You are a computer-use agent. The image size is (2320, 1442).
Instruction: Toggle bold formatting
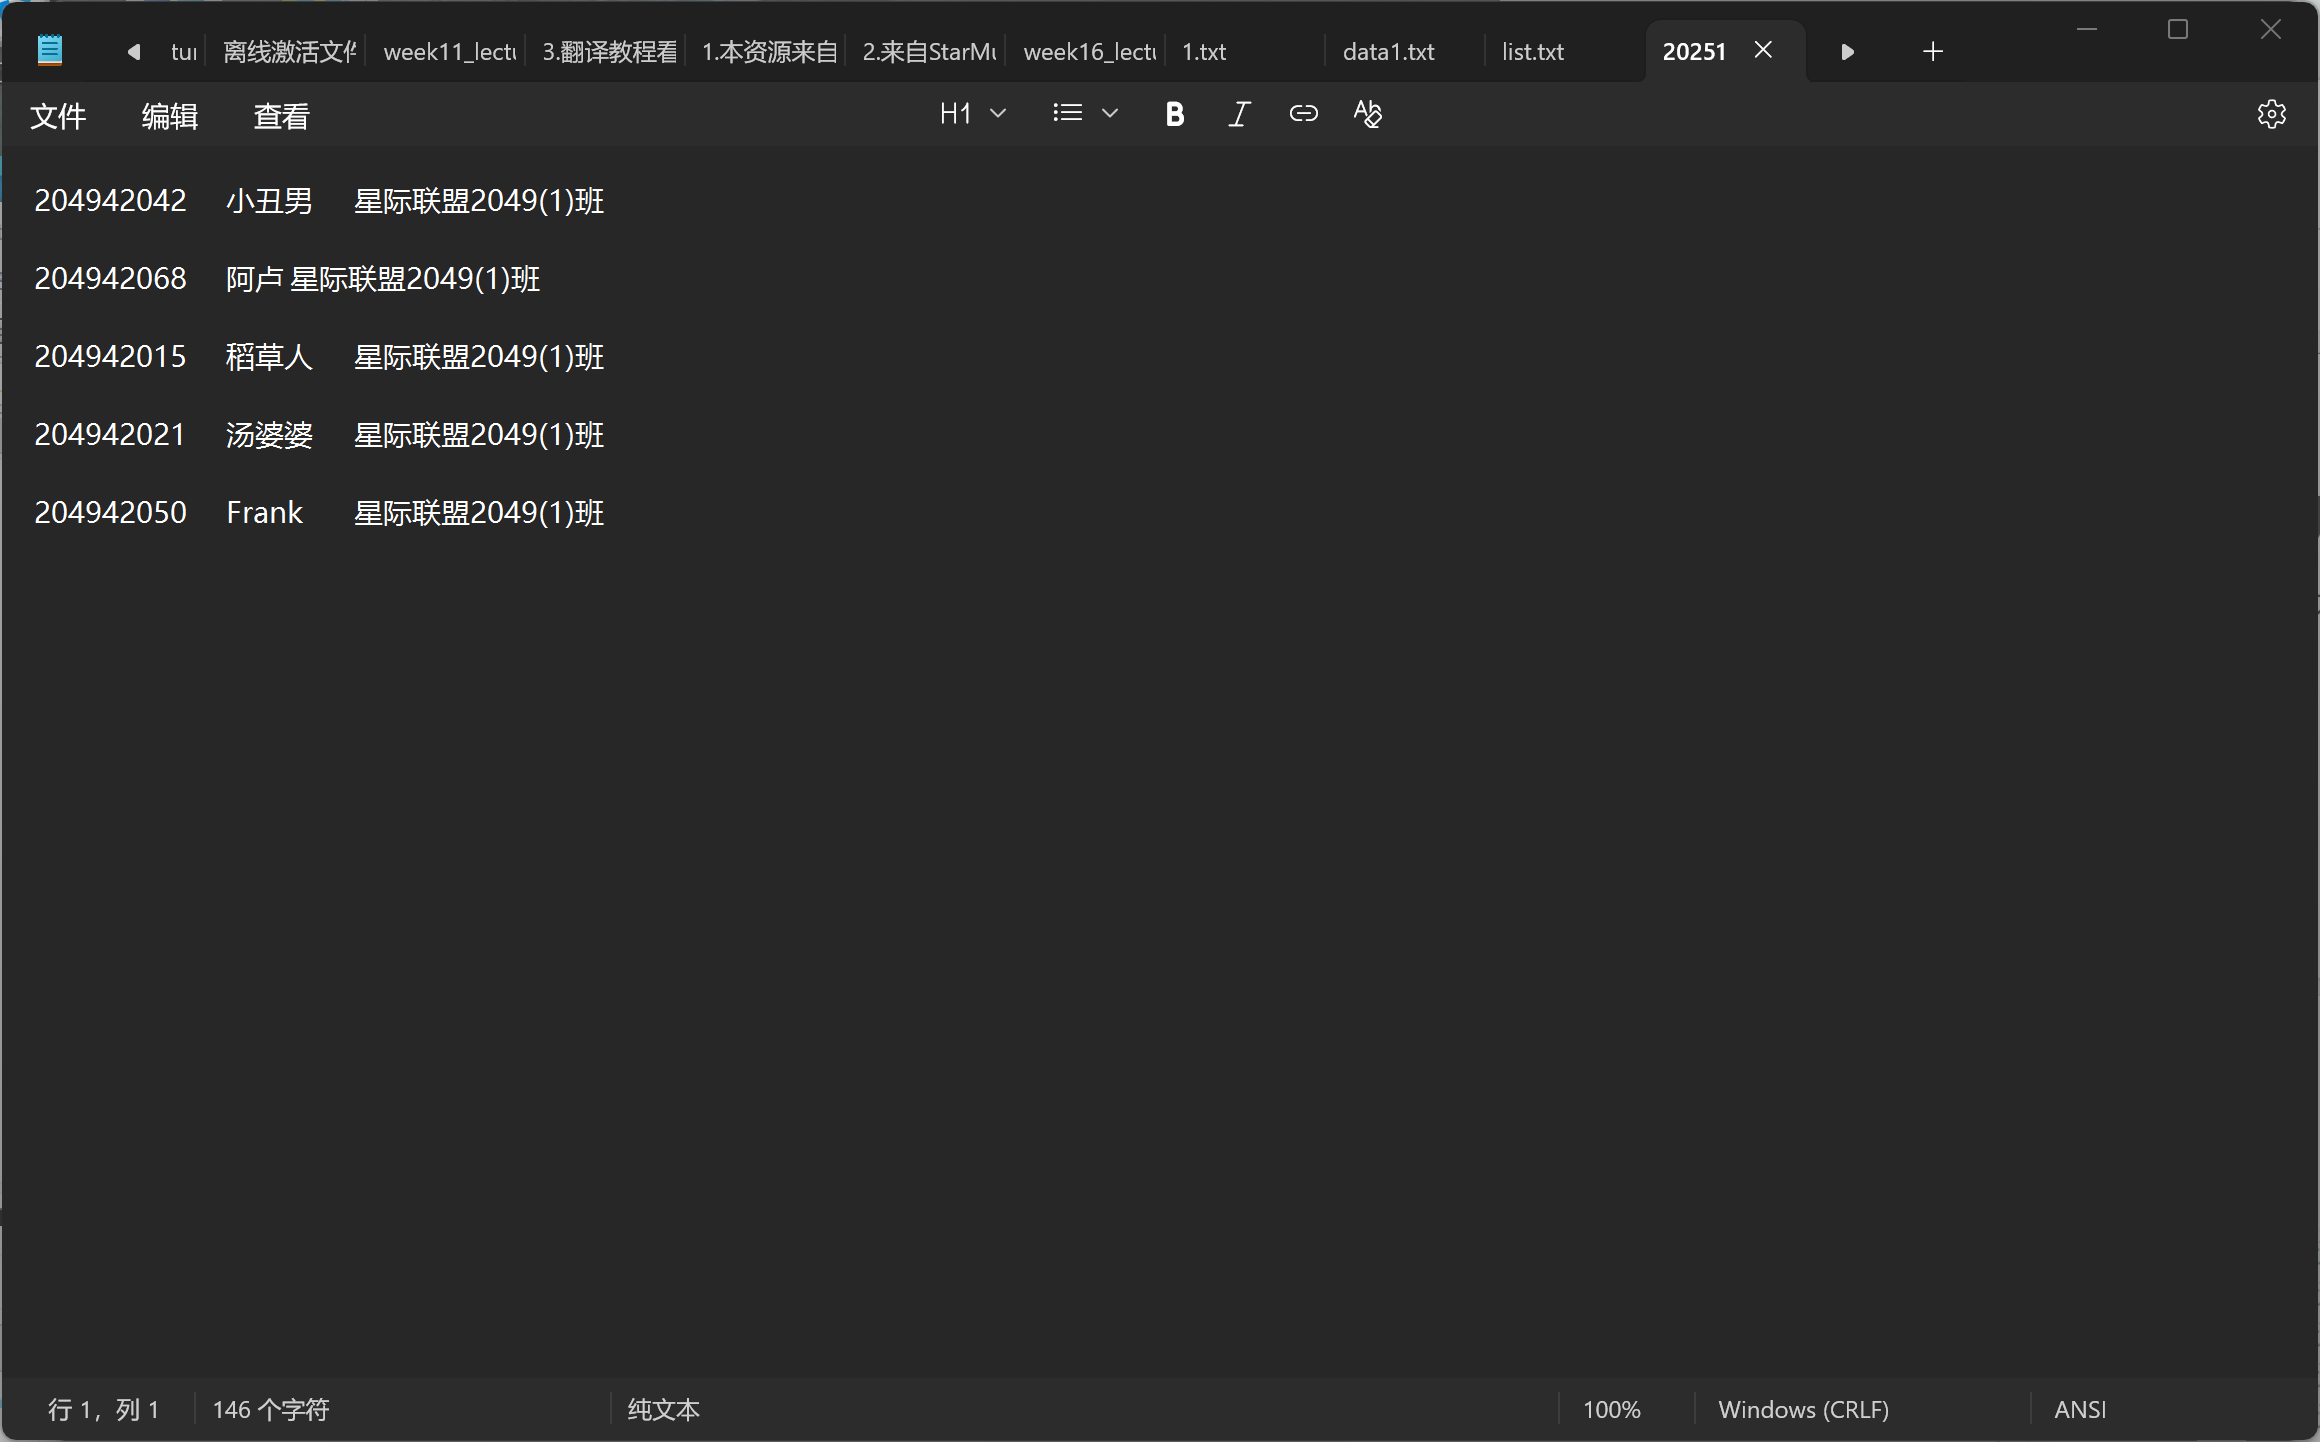pos(1175,114)
